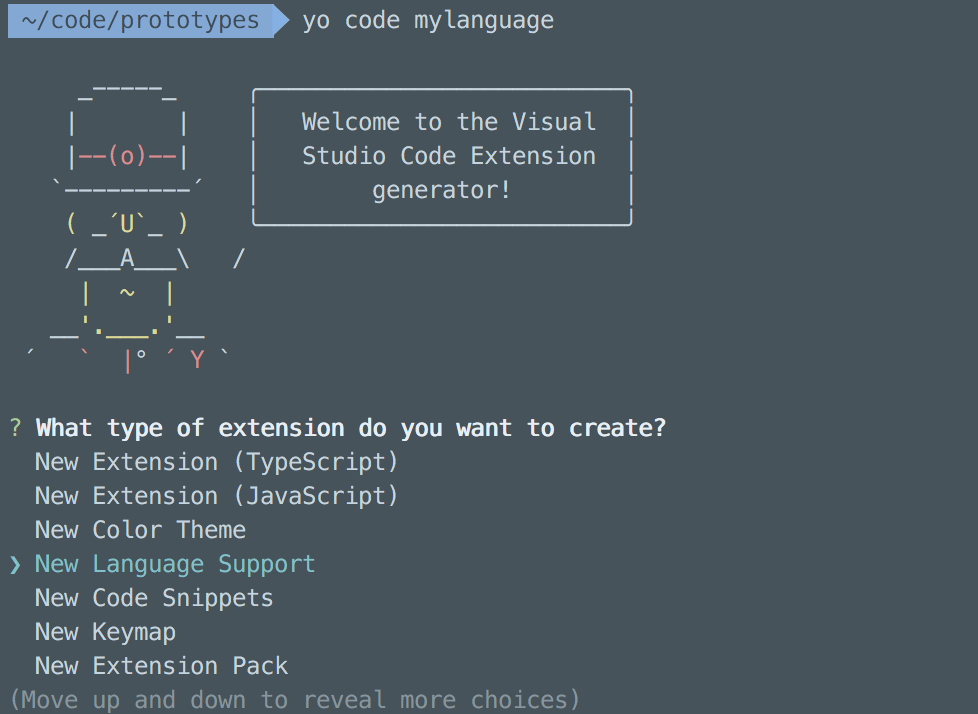
Task: Select New Extension (TypeScript) option
Action: 216,462
